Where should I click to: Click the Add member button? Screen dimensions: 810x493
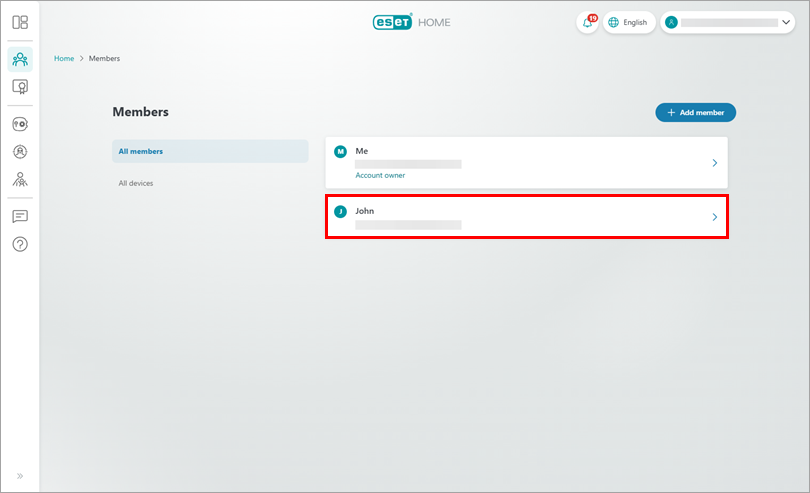(695, 113)
